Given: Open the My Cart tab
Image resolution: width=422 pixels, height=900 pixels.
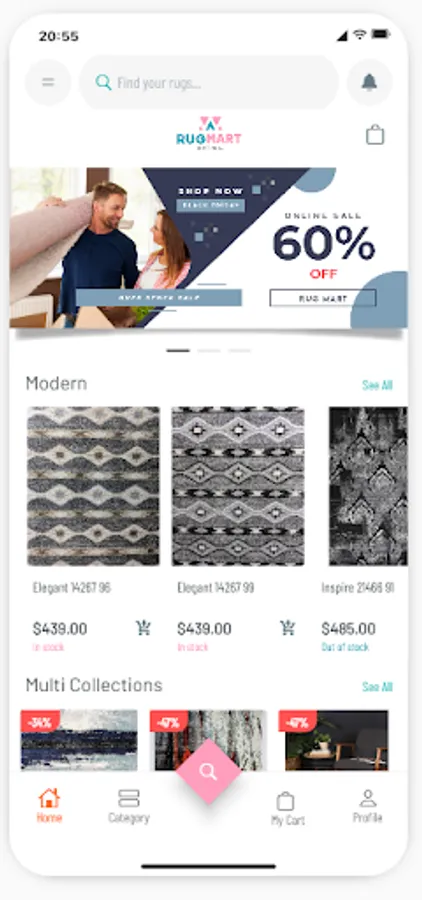Looking at the screenshot, I should pos(288,808).
